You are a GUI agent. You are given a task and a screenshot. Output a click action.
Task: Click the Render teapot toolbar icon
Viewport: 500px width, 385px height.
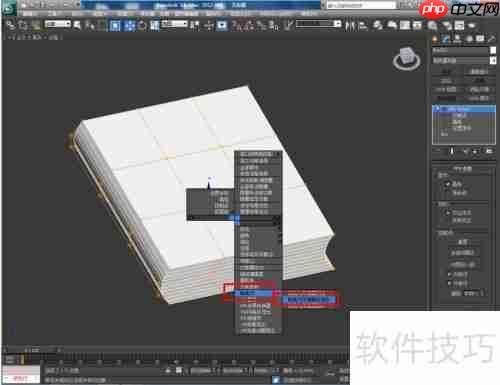click(x=472, y=25)
